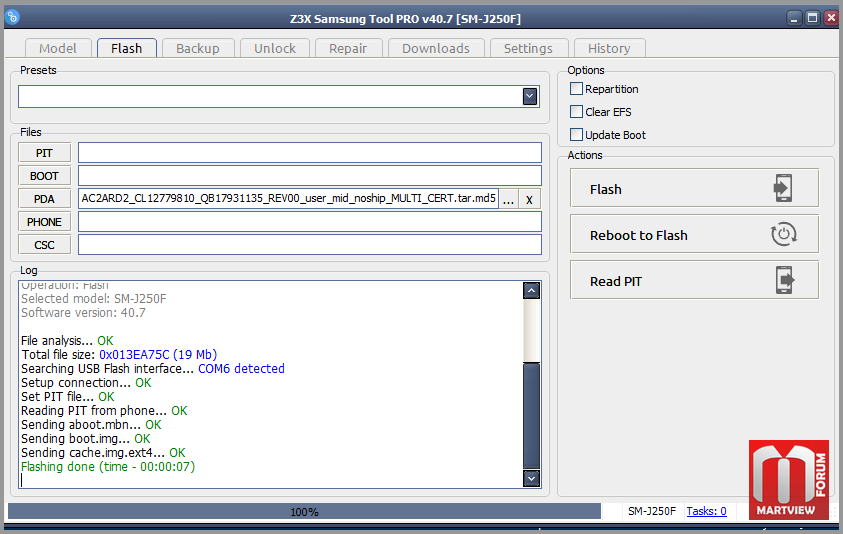Click the log scrollbar up arrow
This screenshot has height=534, width=843.
pos(531,290)
